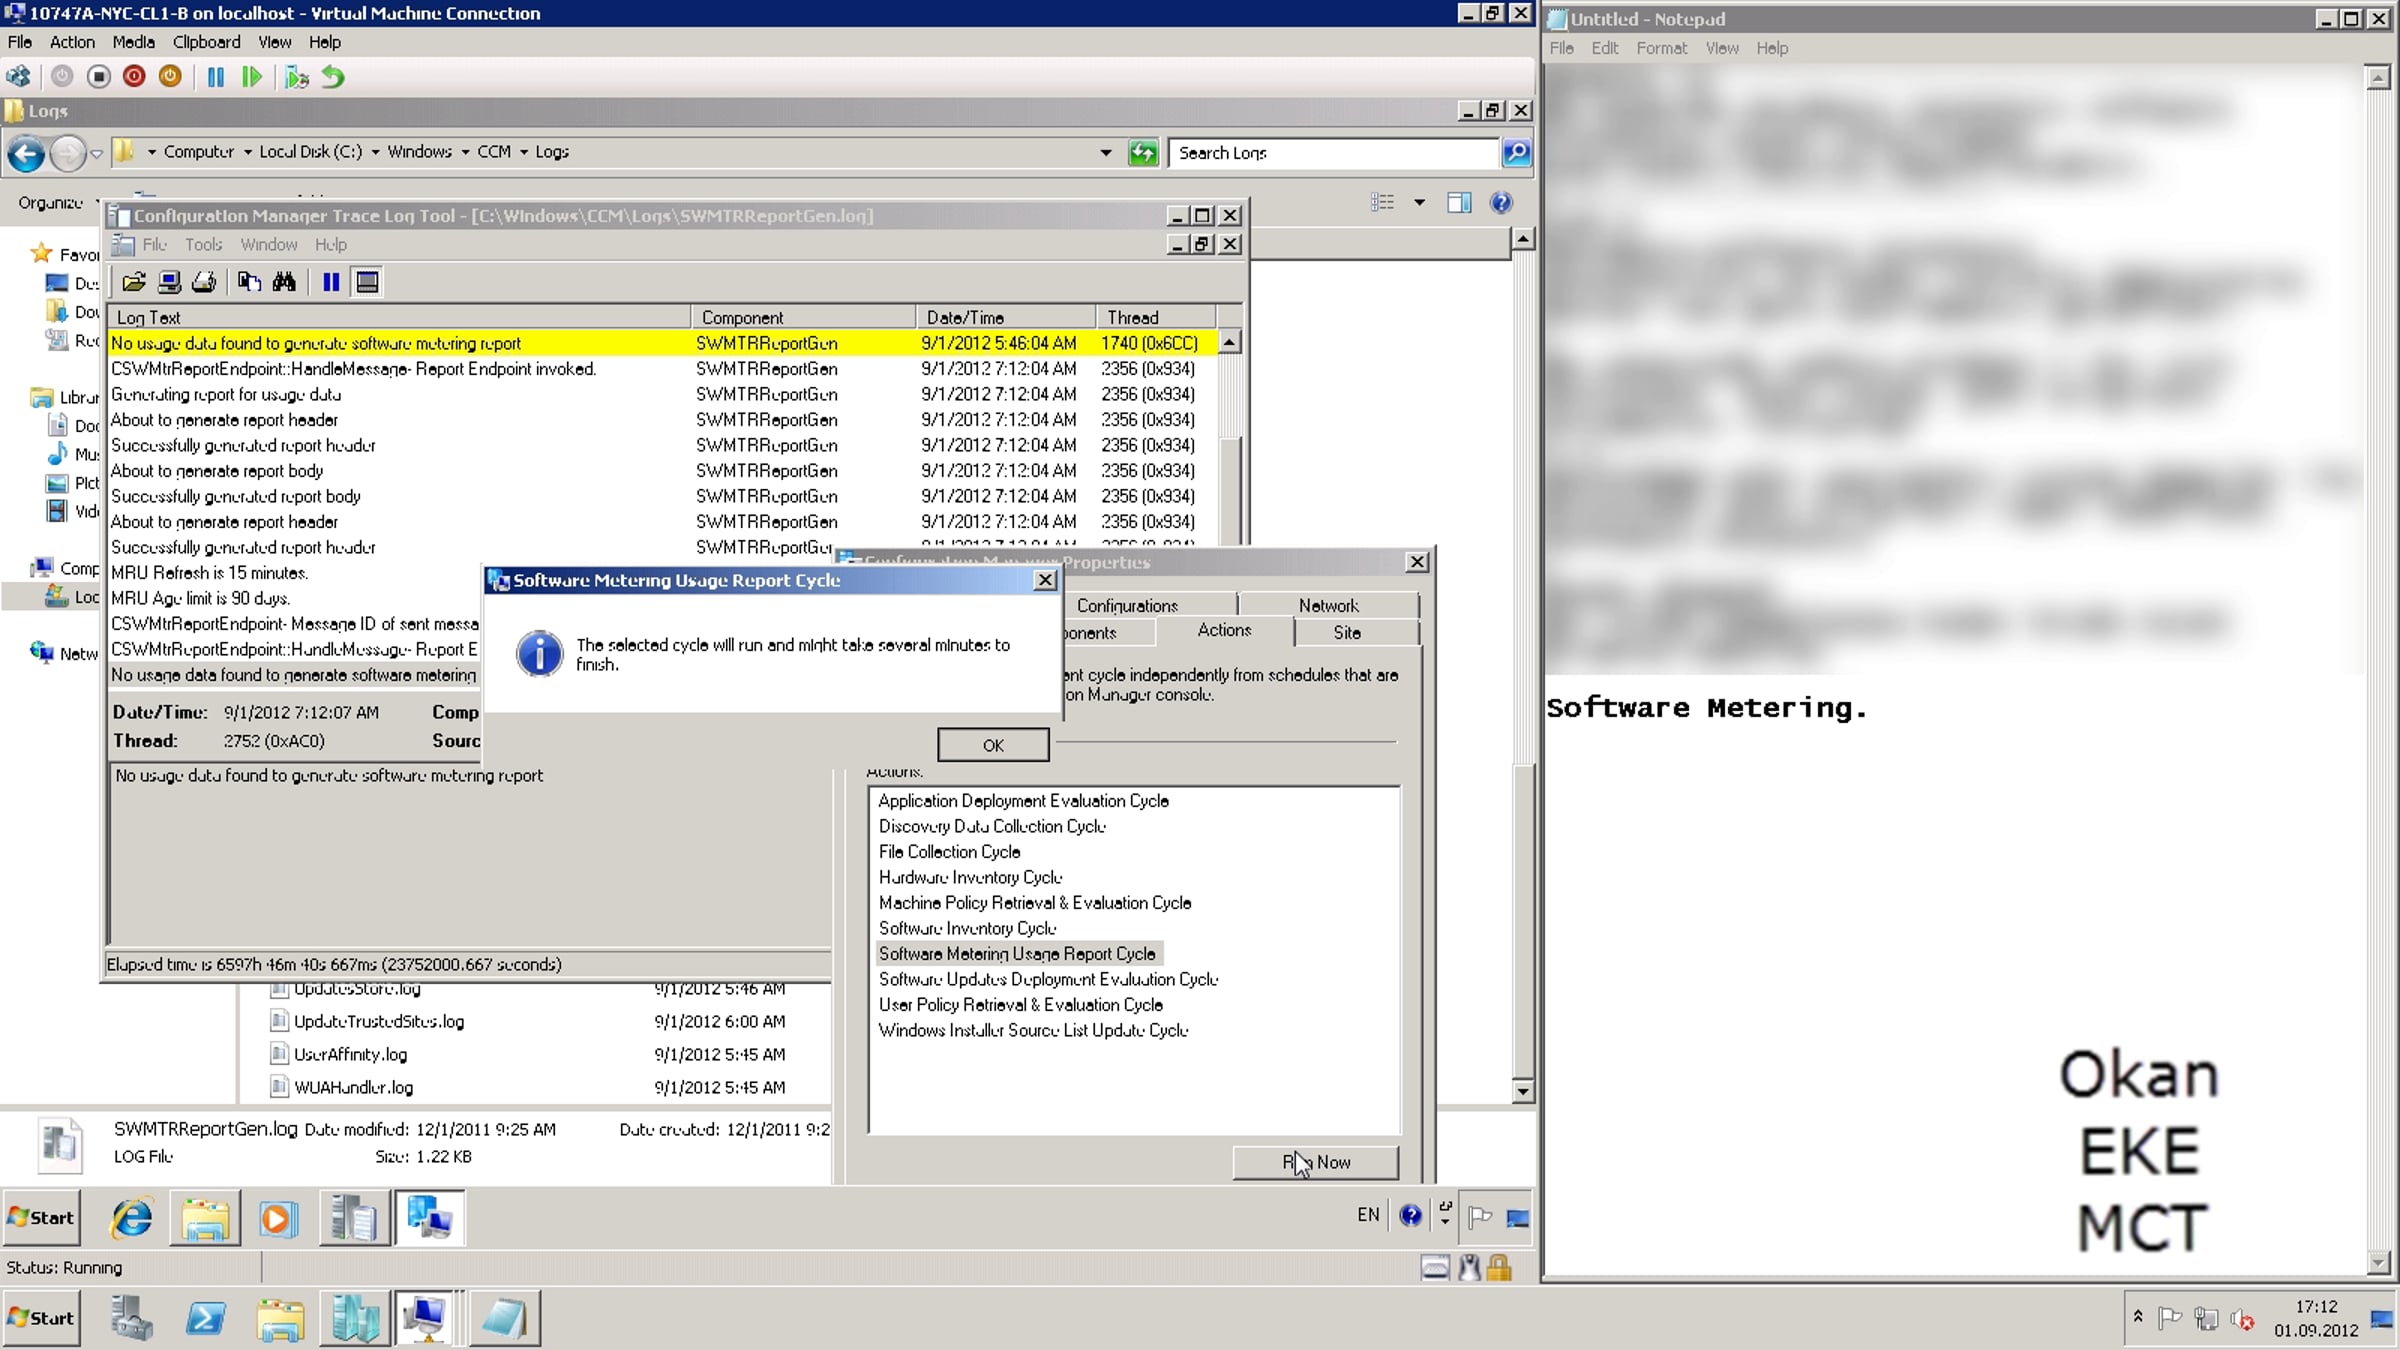Toggle the Explorer preview pane icon

tap(1459, 203)
